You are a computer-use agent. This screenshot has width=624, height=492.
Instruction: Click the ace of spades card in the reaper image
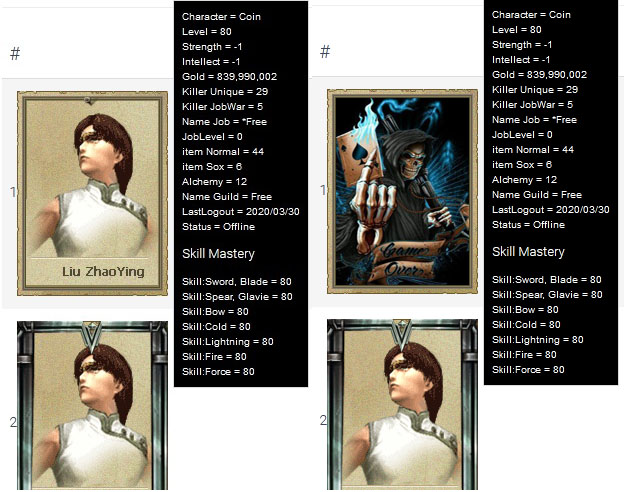pos(359,160)
